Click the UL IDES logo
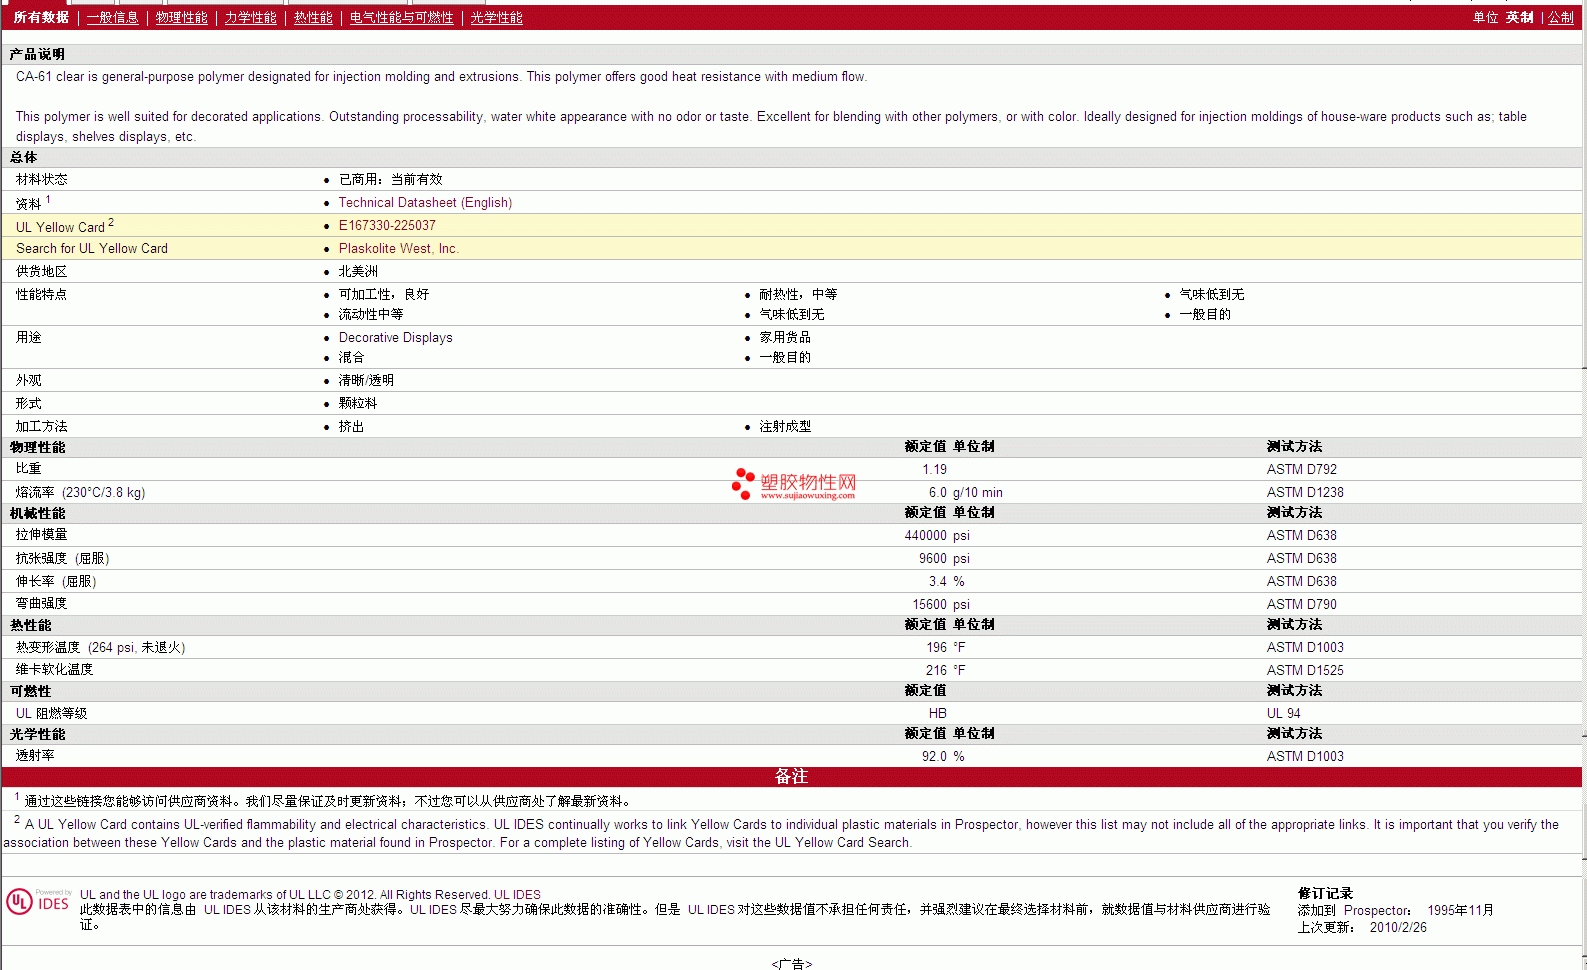Screen dimensions: 1587x970 click(39, 901)
